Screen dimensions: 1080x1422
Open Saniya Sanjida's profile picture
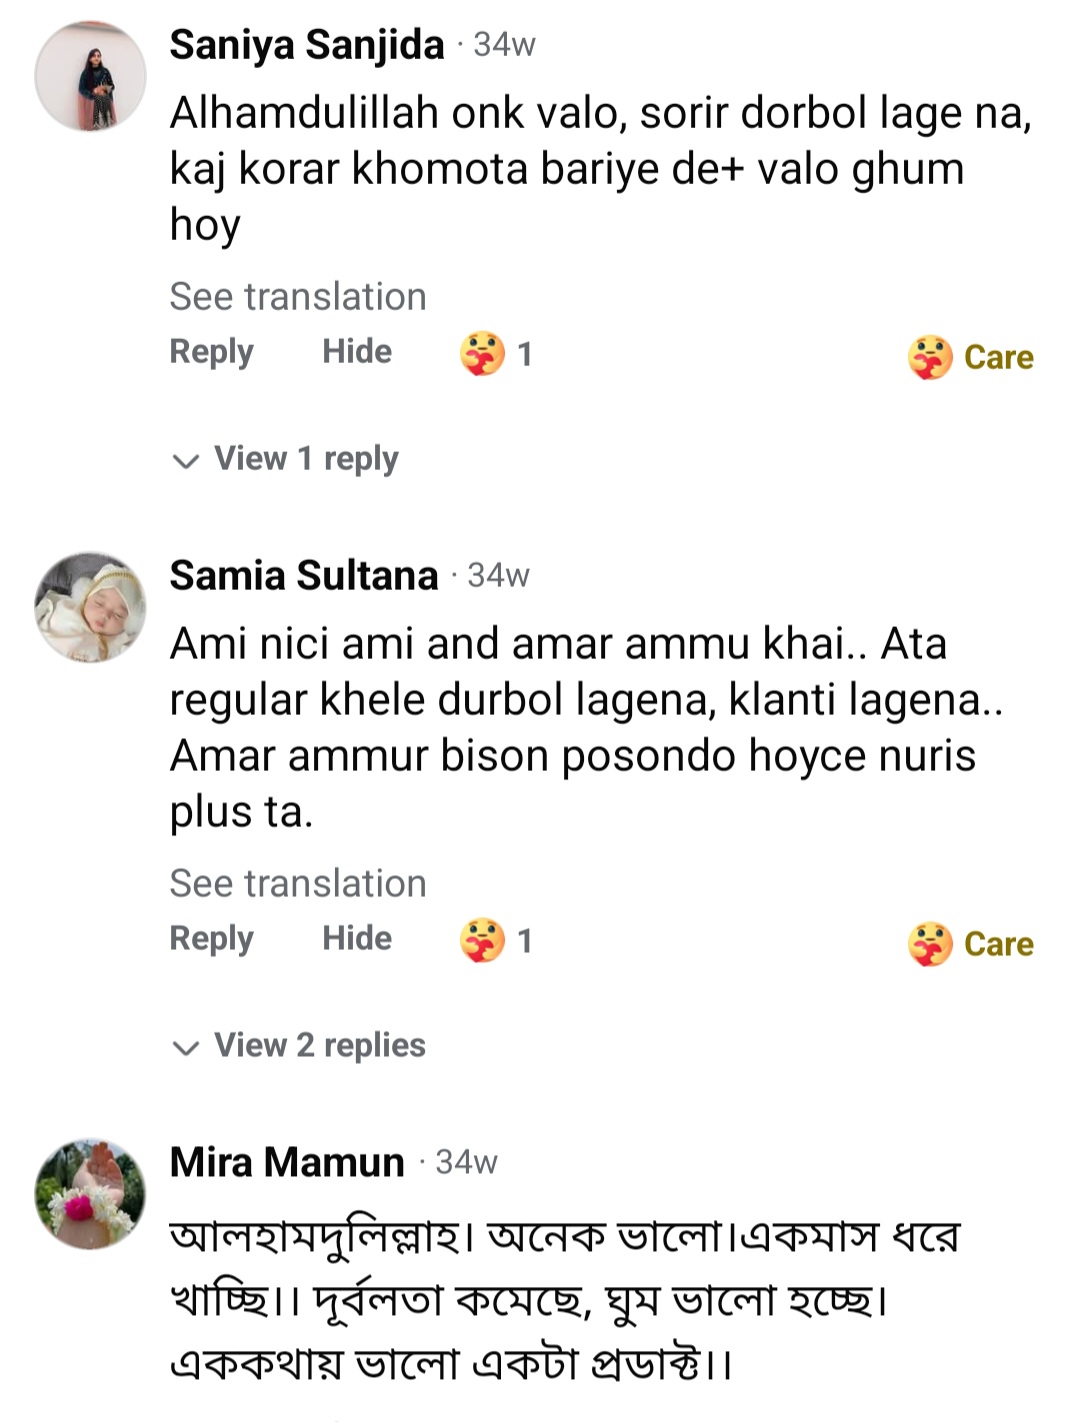(90, 76)
